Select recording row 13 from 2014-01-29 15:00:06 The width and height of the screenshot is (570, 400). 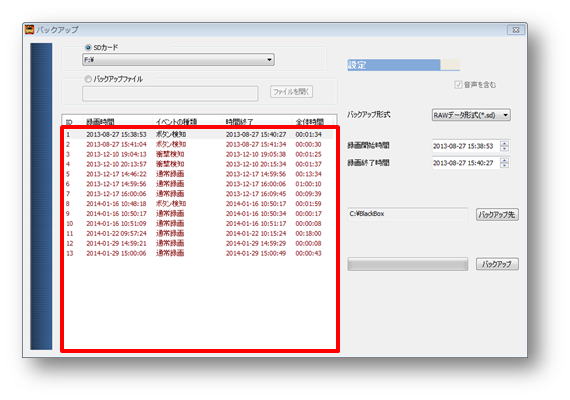(x=198, y=253)
